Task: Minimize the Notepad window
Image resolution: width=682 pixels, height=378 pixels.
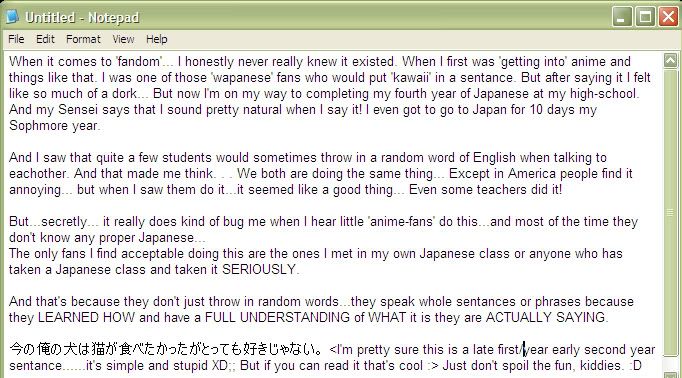Action: (x=622, y=17)
